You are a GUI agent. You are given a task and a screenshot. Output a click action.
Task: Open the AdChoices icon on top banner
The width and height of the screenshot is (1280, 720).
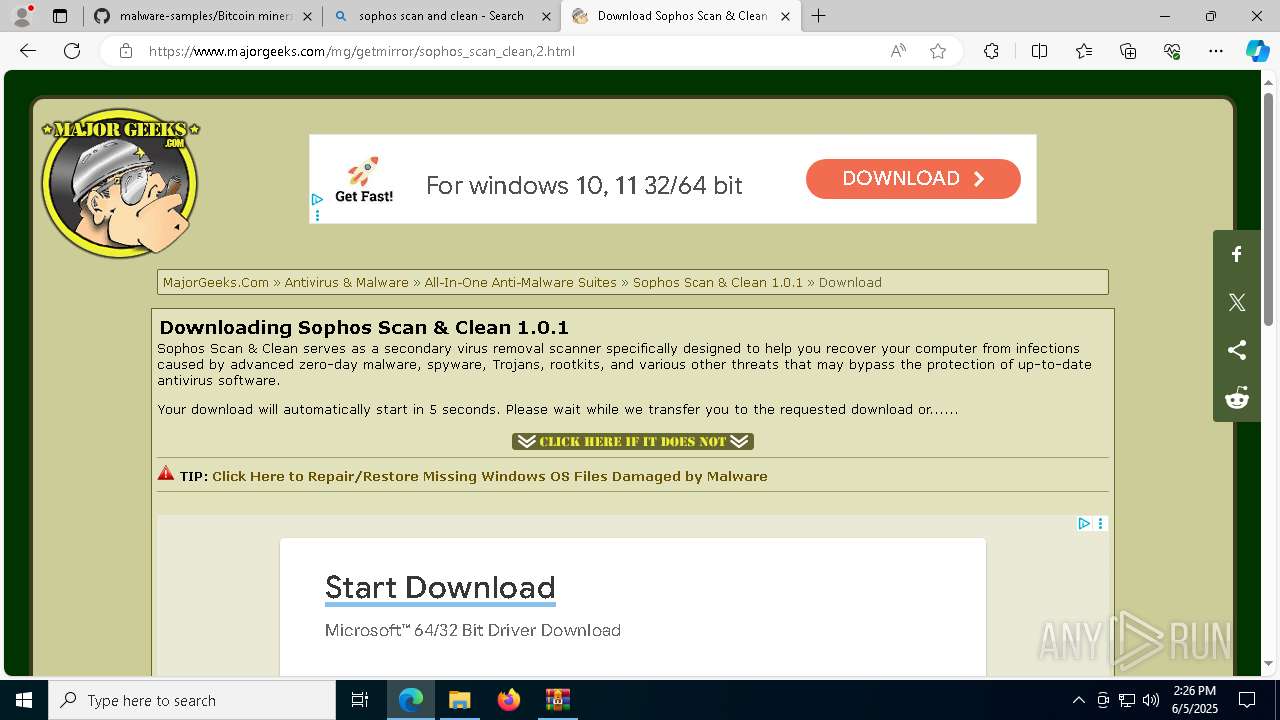point(317,199)
